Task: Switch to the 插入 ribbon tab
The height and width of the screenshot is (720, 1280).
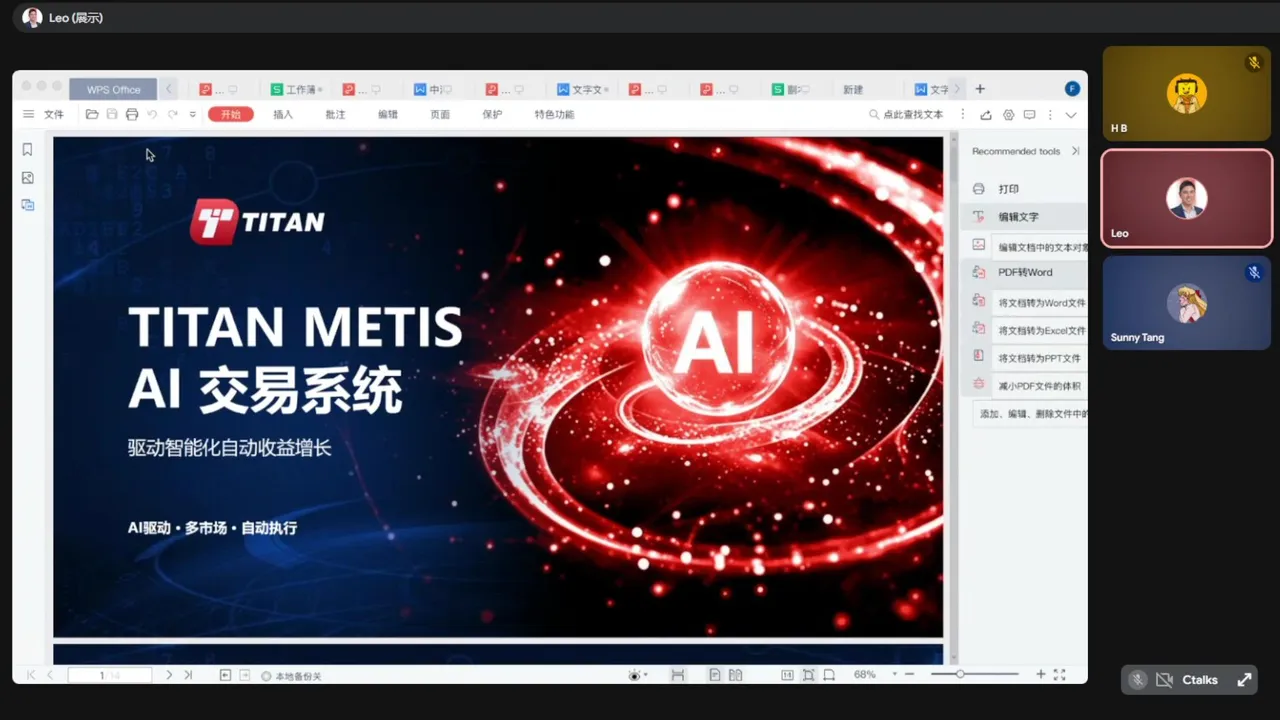Action: (283, 115)
